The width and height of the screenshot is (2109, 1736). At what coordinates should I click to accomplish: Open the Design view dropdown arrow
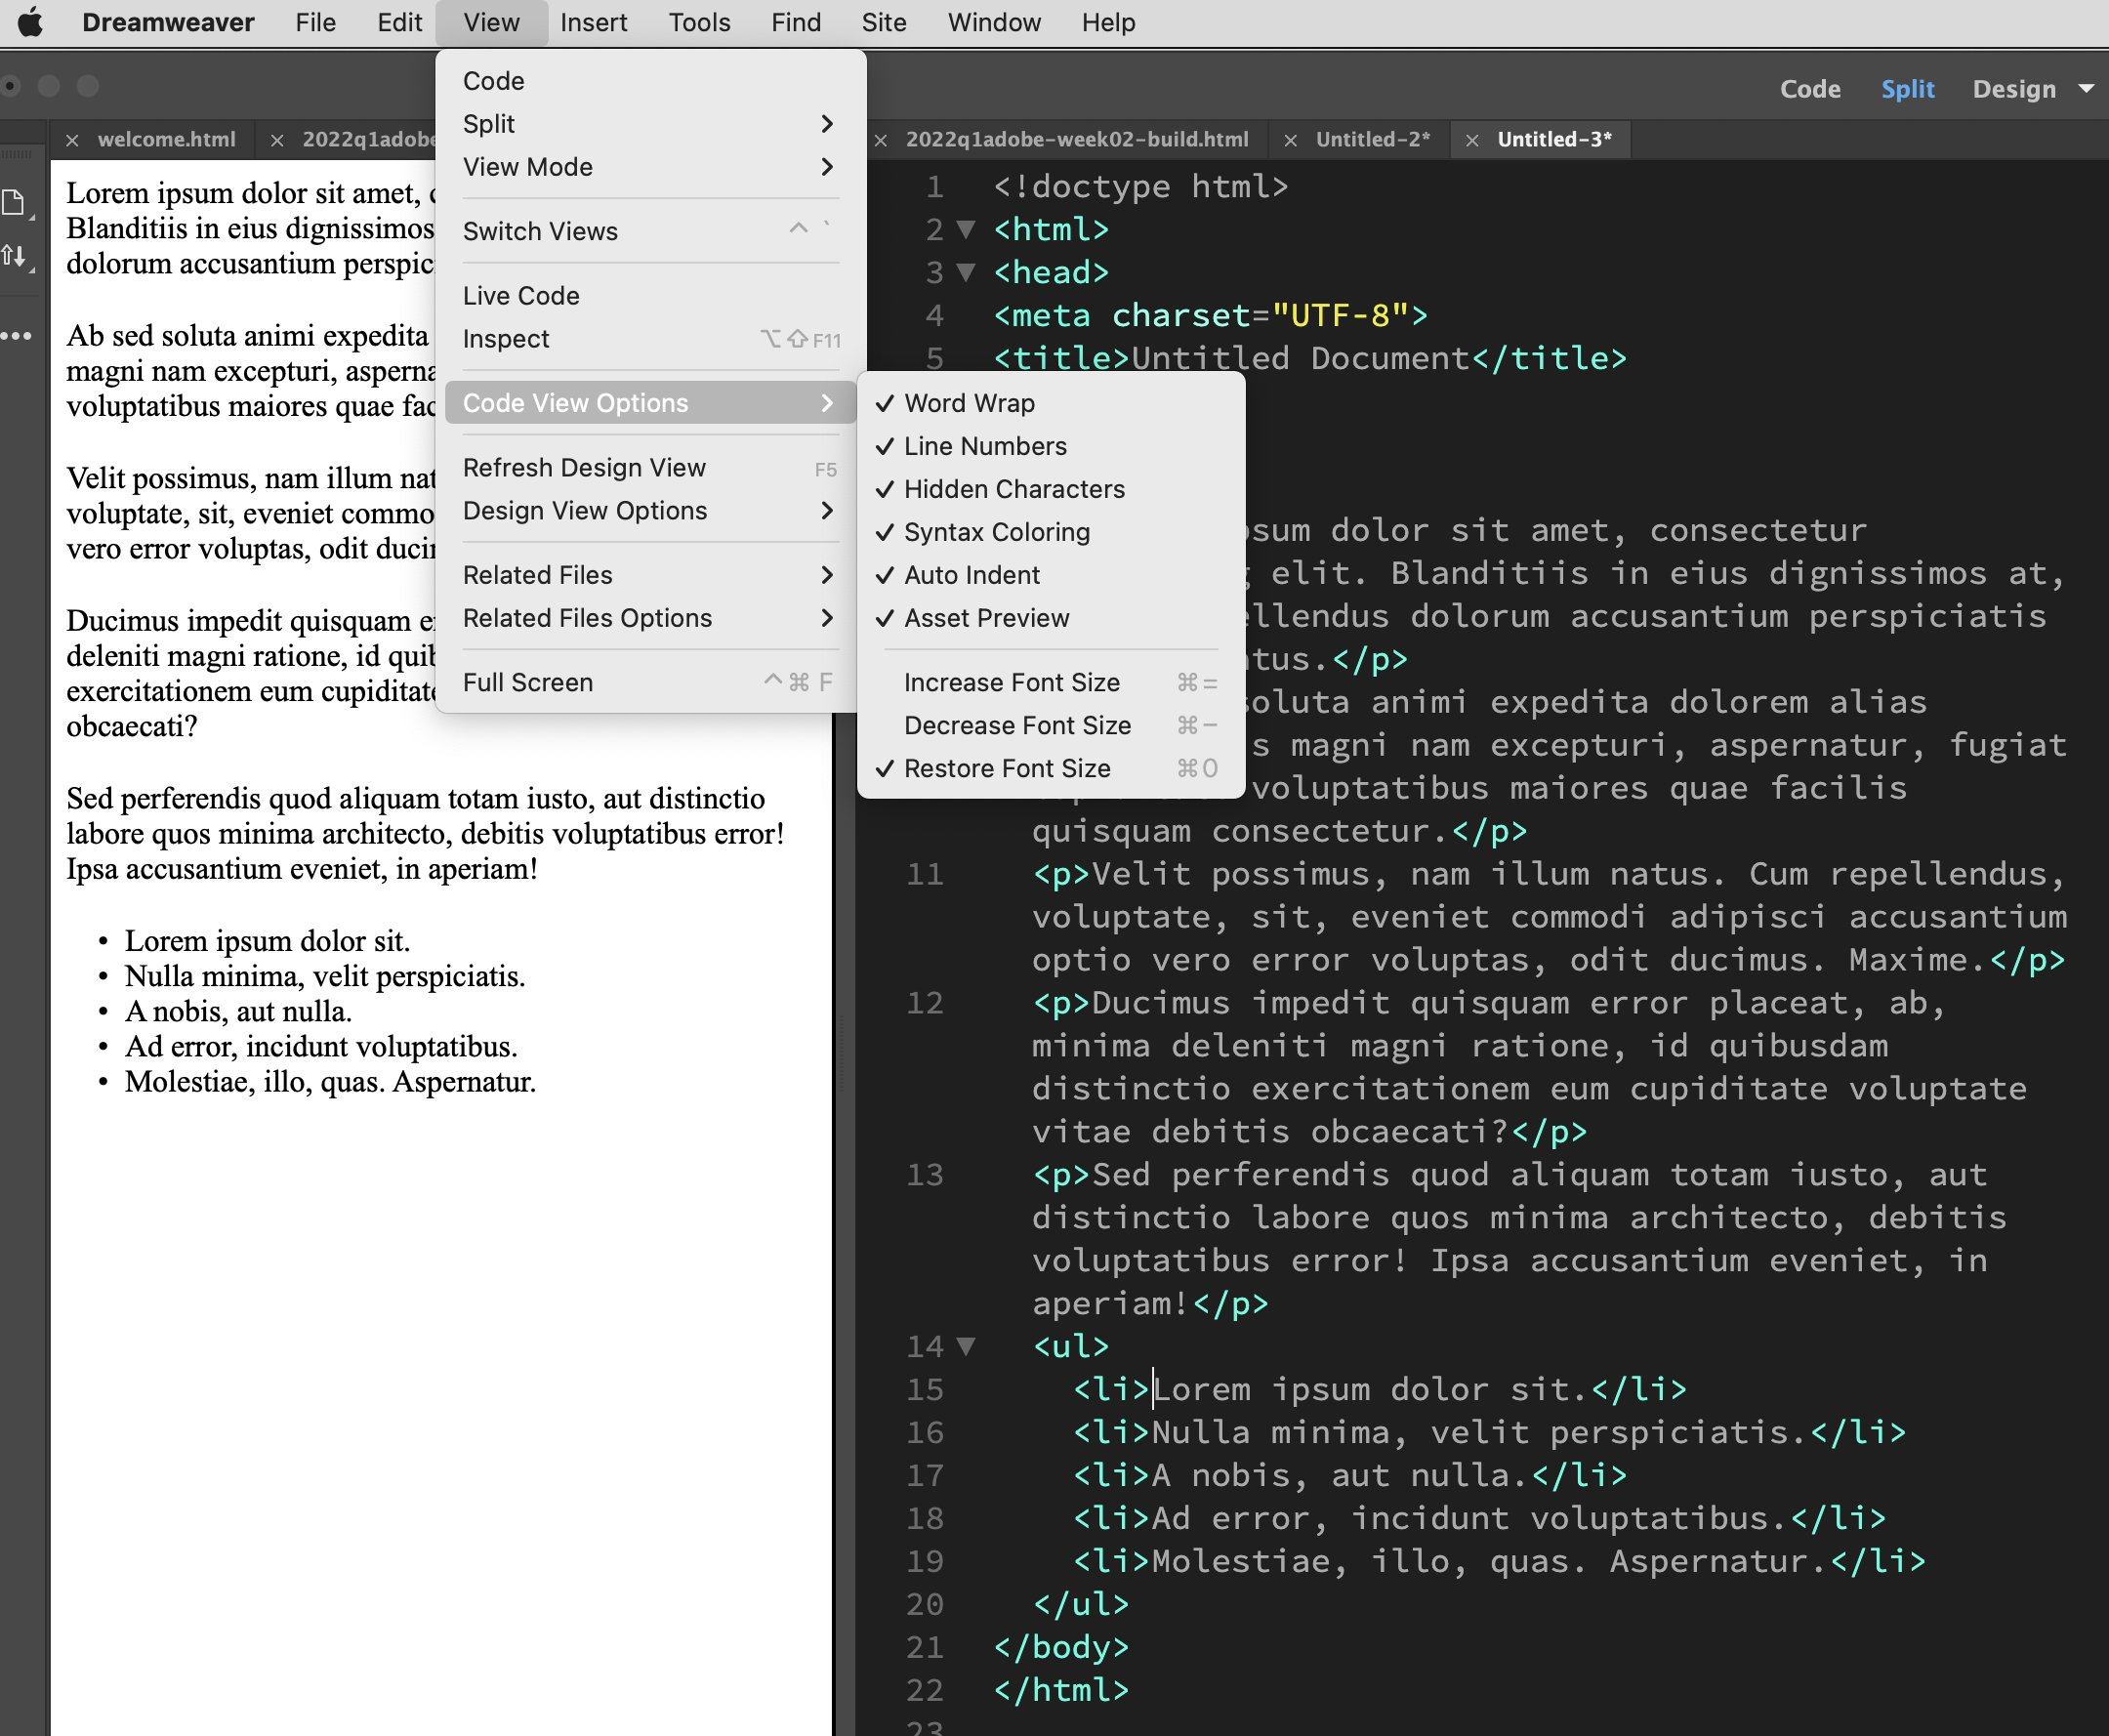[2087, 89]
